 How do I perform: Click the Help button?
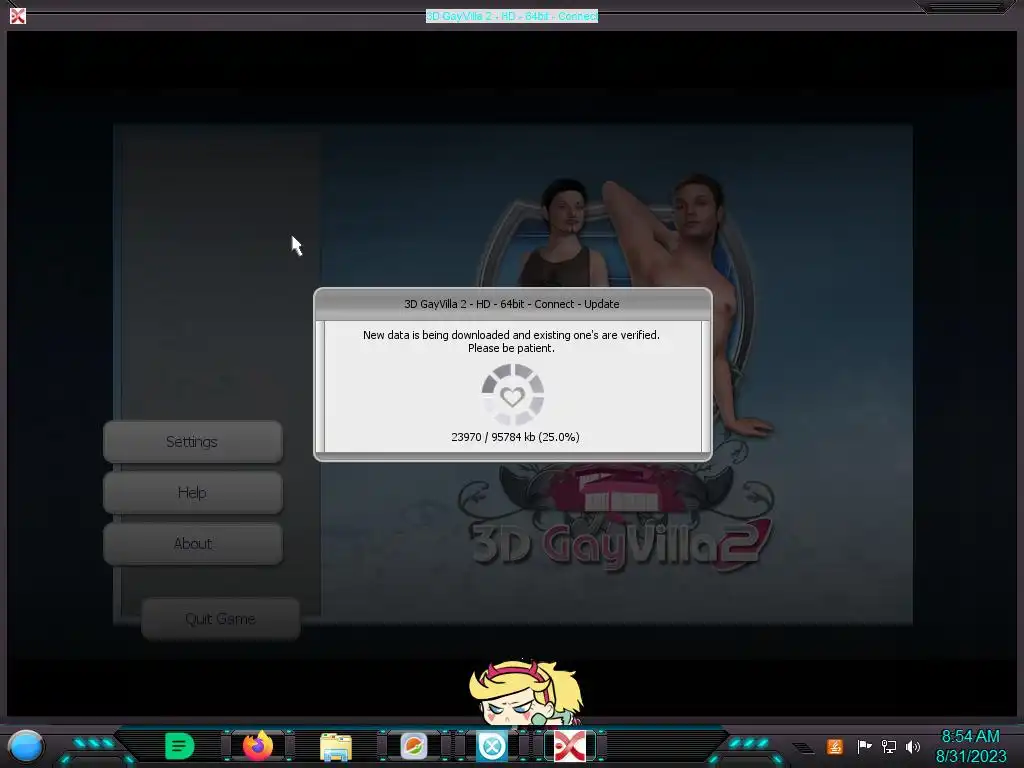193,493
